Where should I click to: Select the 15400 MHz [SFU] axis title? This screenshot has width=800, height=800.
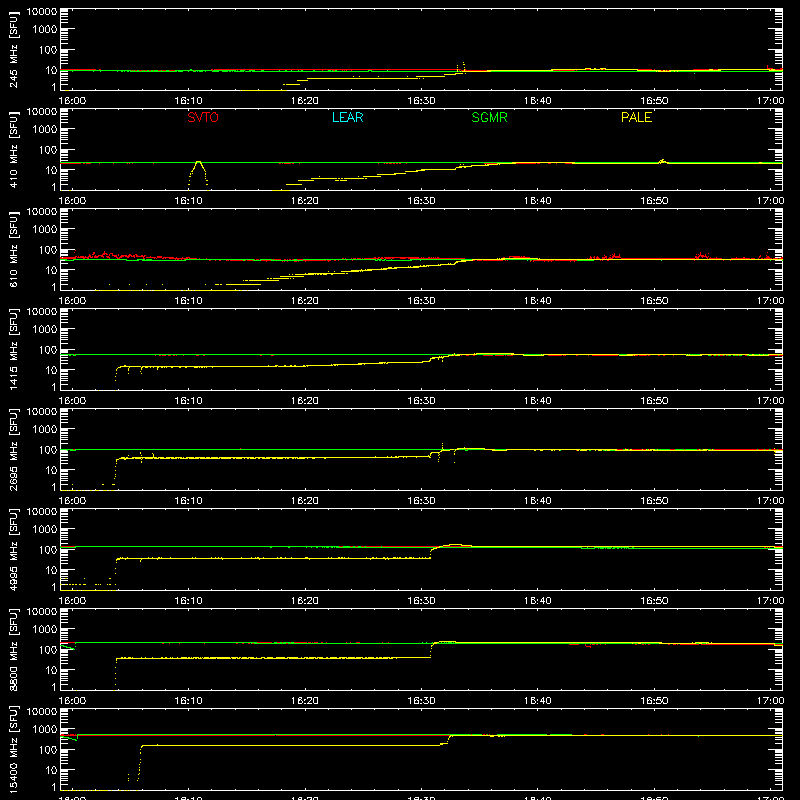(x=13, y=749)
